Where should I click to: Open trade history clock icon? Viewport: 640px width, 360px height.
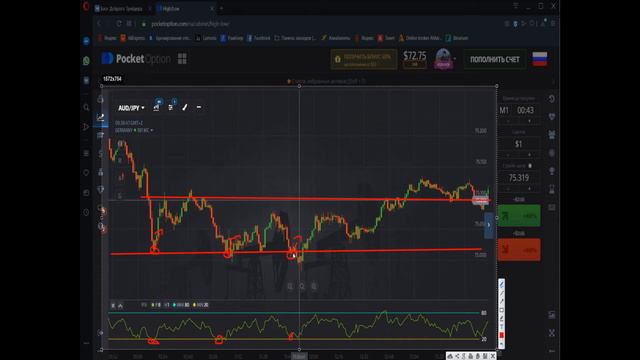coord(552,98)
